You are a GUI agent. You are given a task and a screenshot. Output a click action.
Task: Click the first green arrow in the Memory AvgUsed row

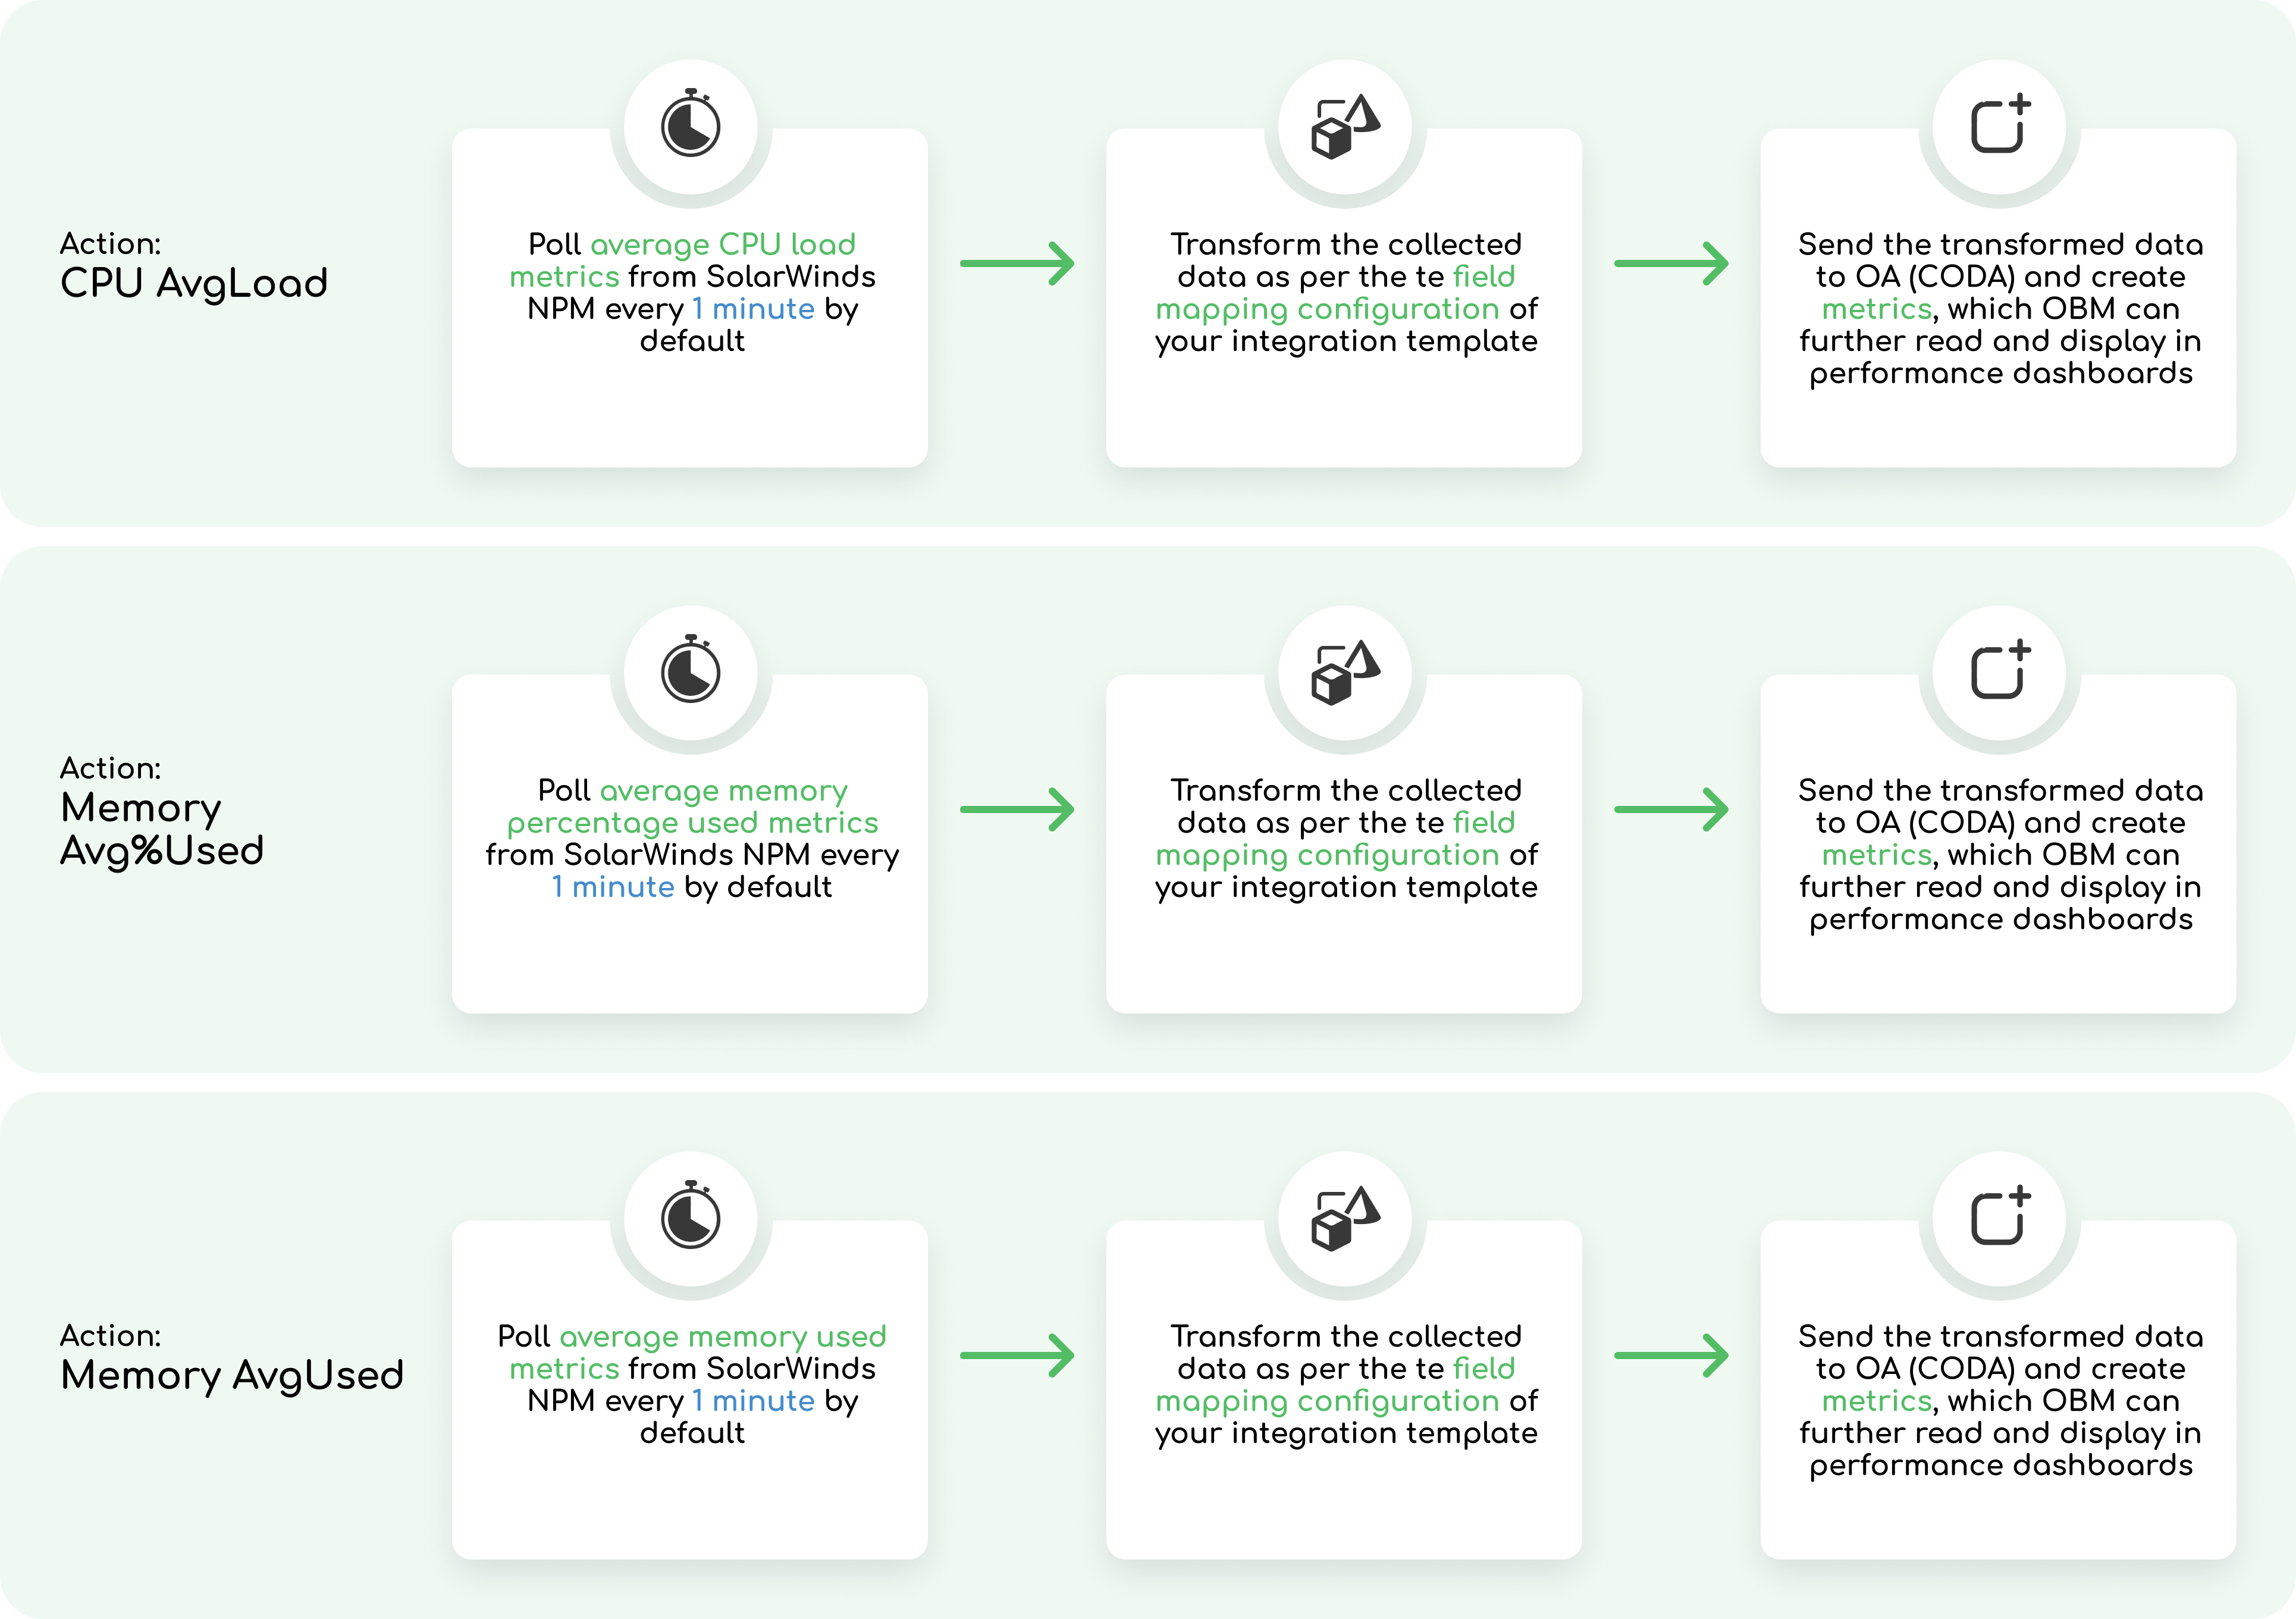tap(1017, 1356)
